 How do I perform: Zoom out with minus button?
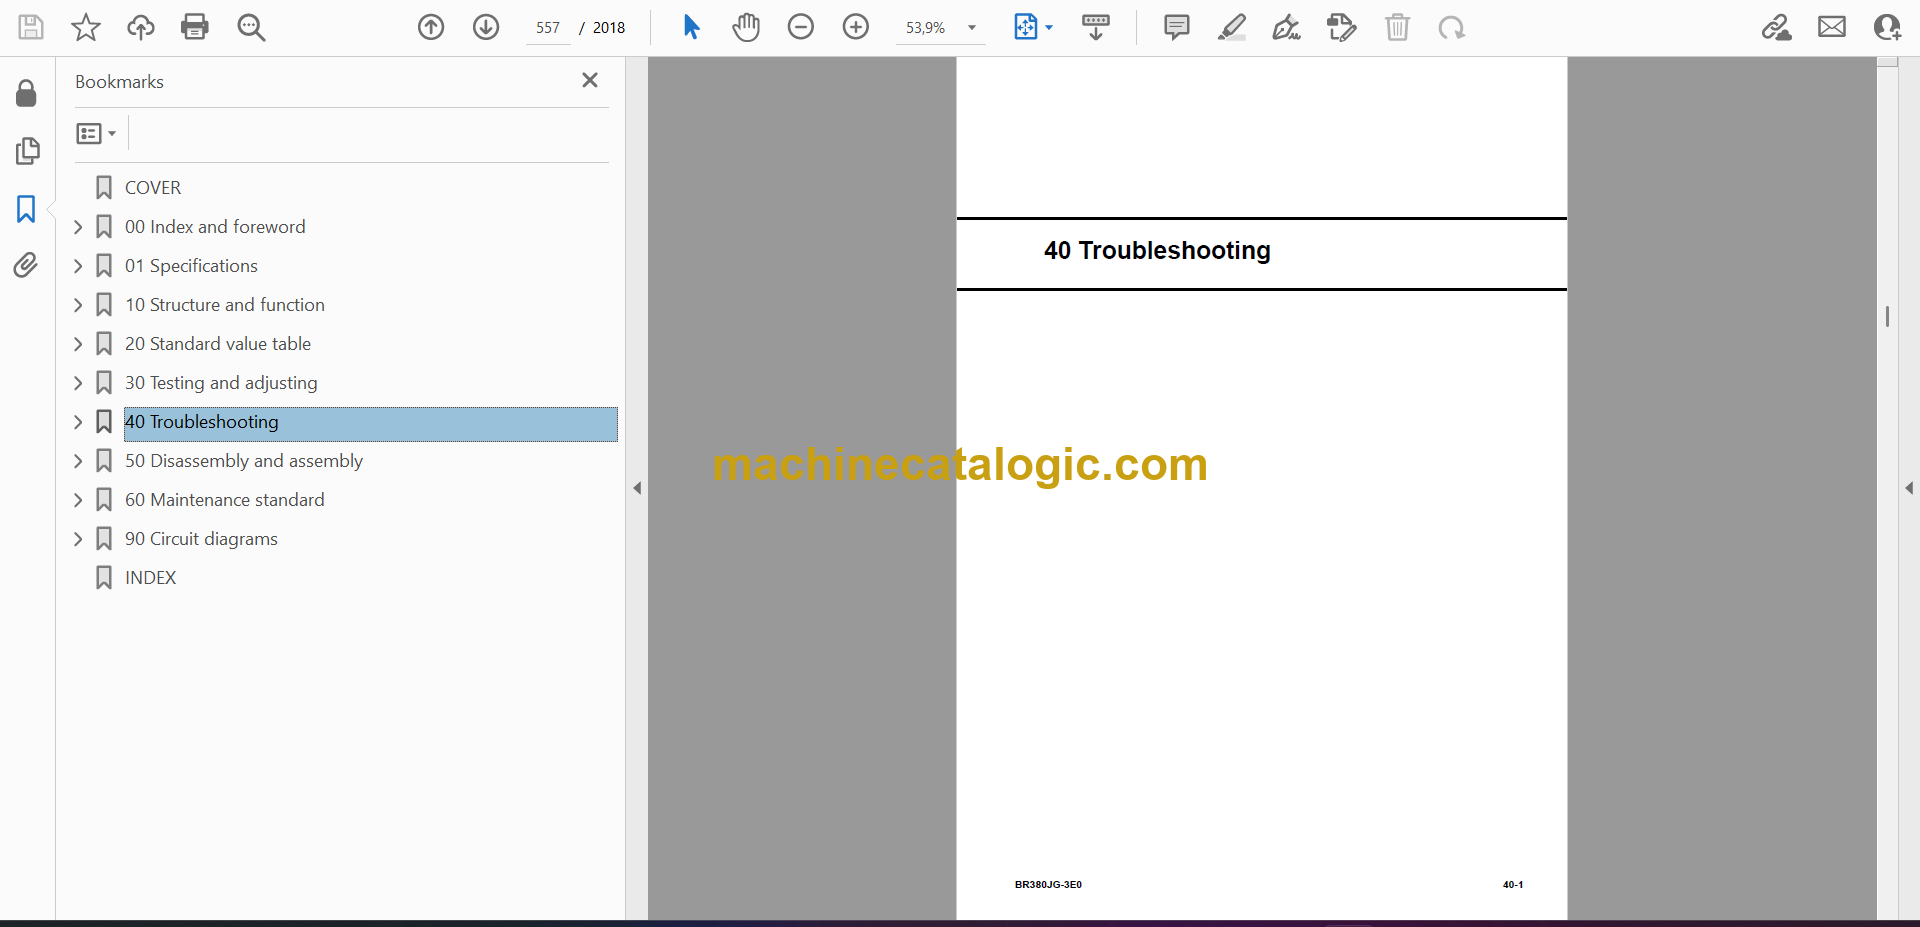point(801,27)
